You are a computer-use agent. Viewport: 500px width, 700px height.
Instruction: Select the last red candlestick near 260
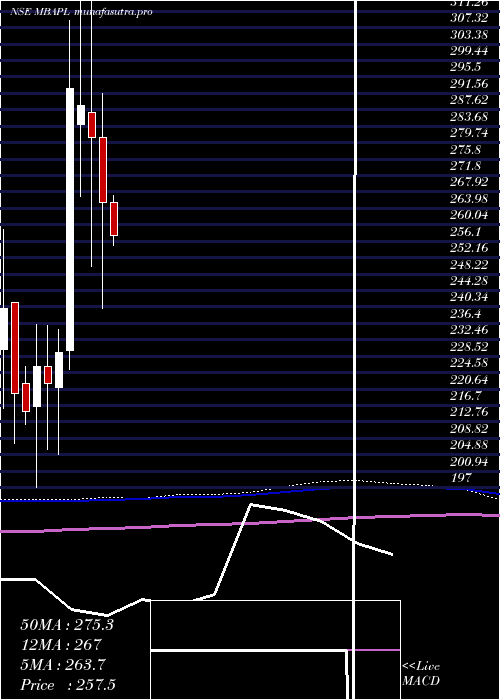click(114, 219)
